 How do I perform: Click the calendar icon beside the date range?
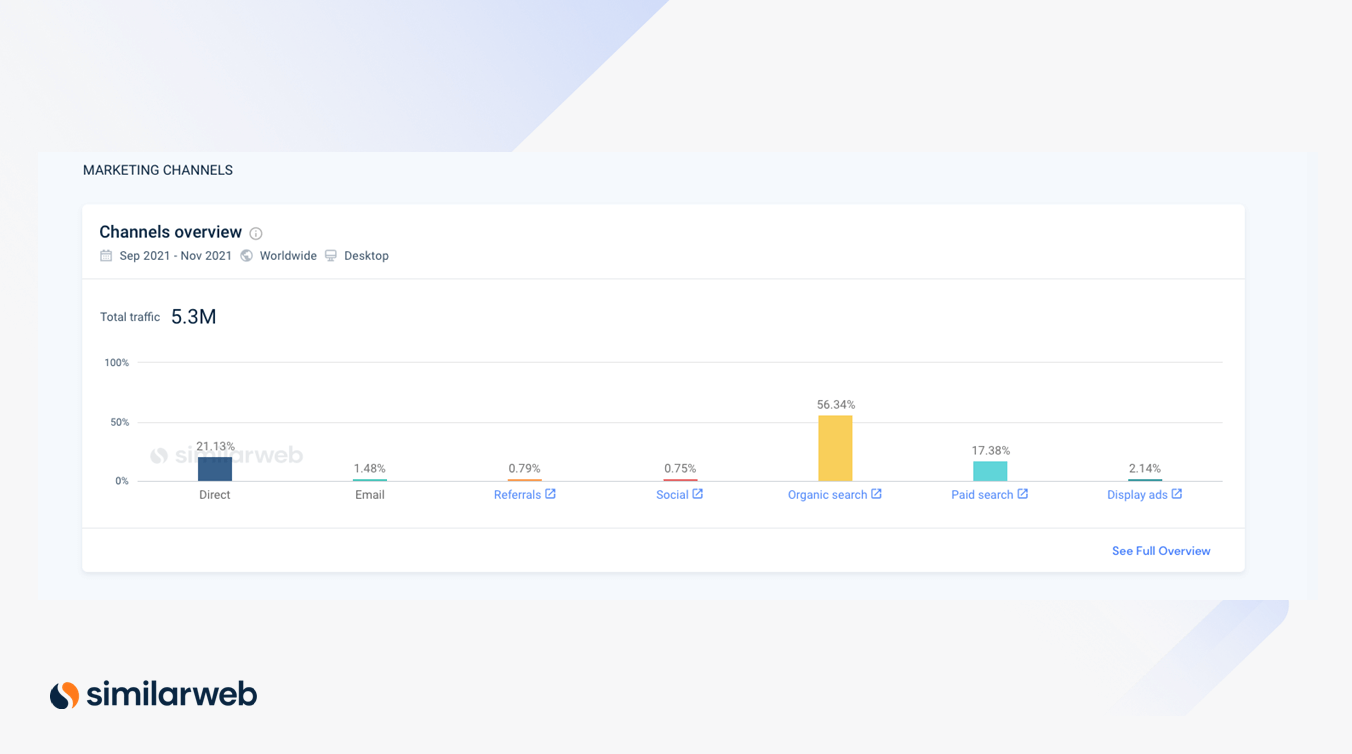click(105, 255)
